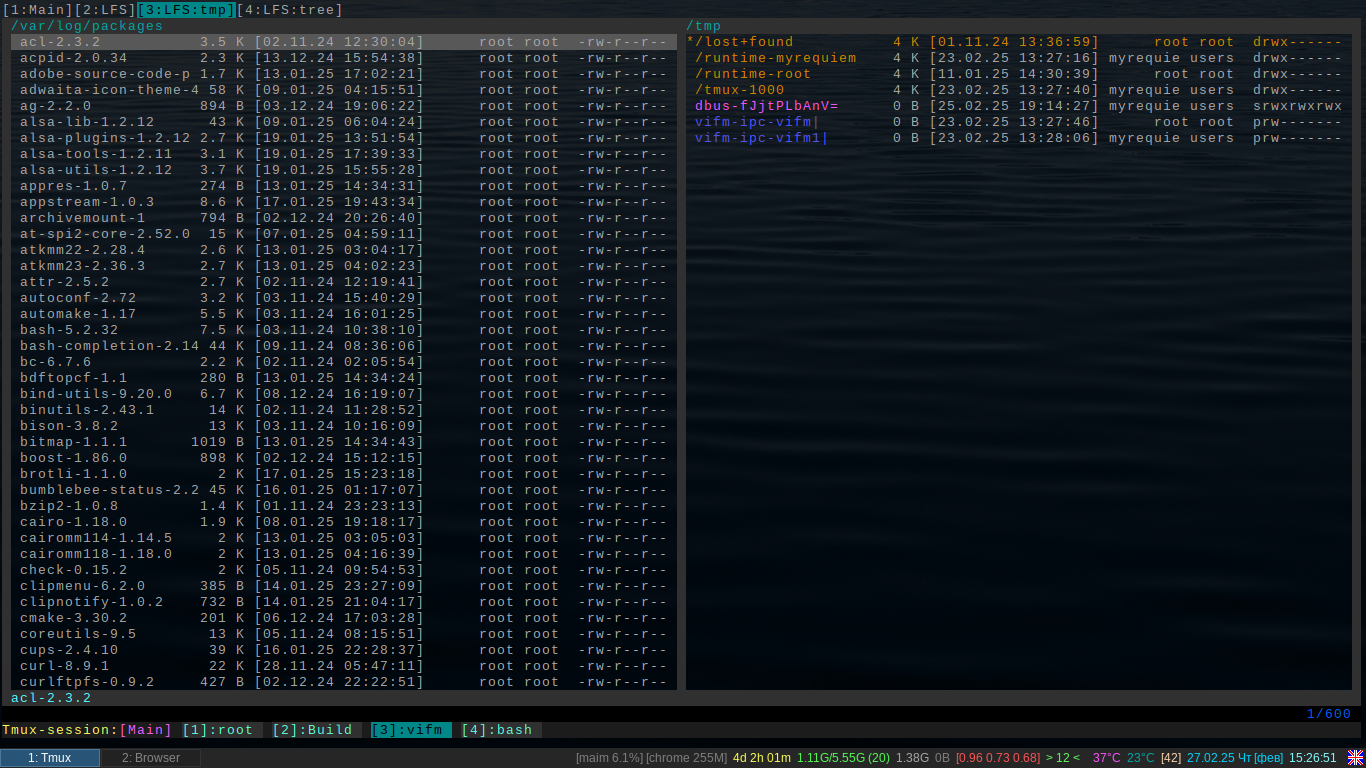Select alsa-lib-1.2.12 in the list

click(x=344, y=122)
